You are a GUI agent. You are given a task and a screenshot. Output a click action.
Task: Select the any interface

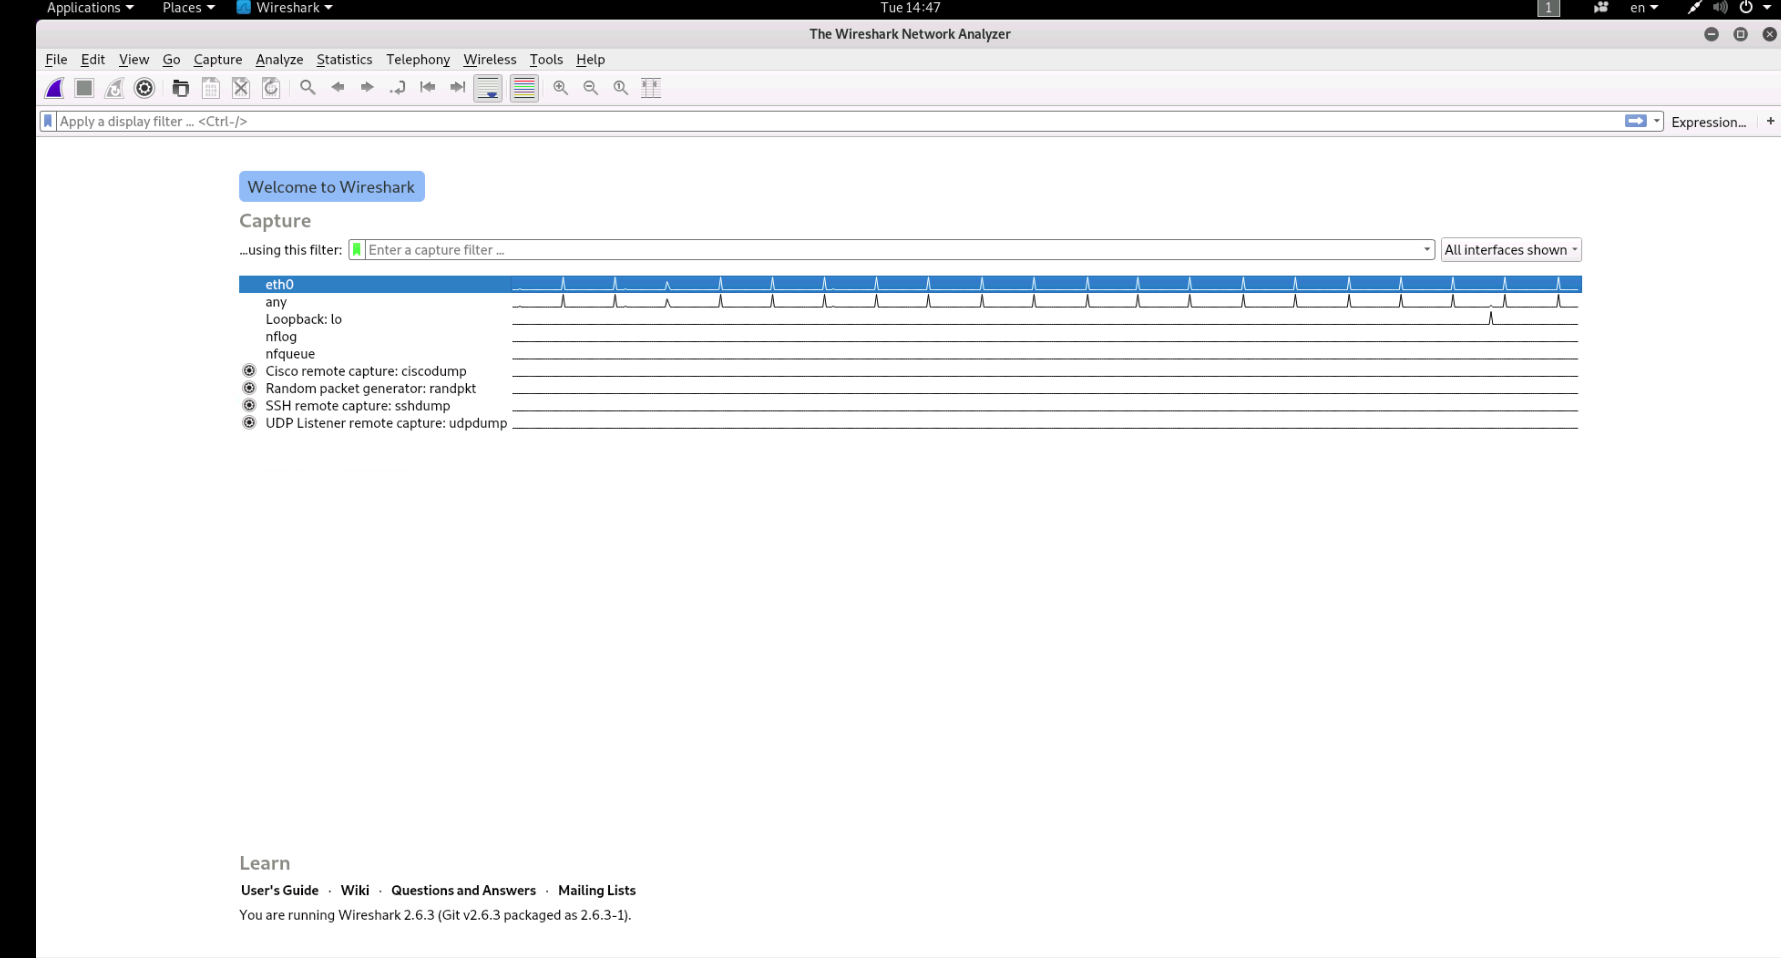[910, 302]
